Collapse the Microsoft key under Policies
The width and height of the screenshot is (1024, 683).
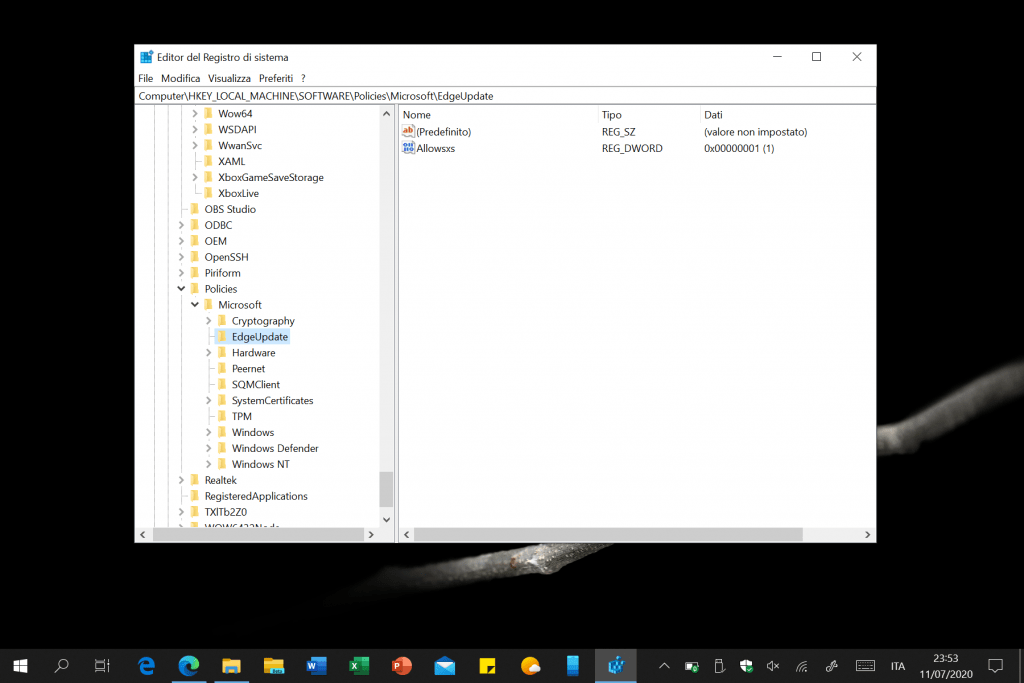[x=195, y=305]
